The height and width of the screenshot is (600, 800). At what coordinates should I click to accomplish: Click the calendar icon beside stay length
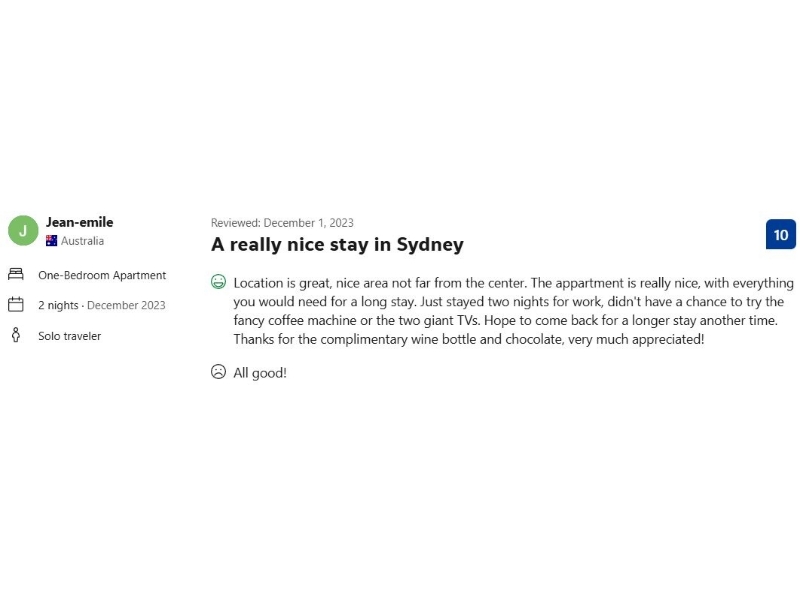16,305
